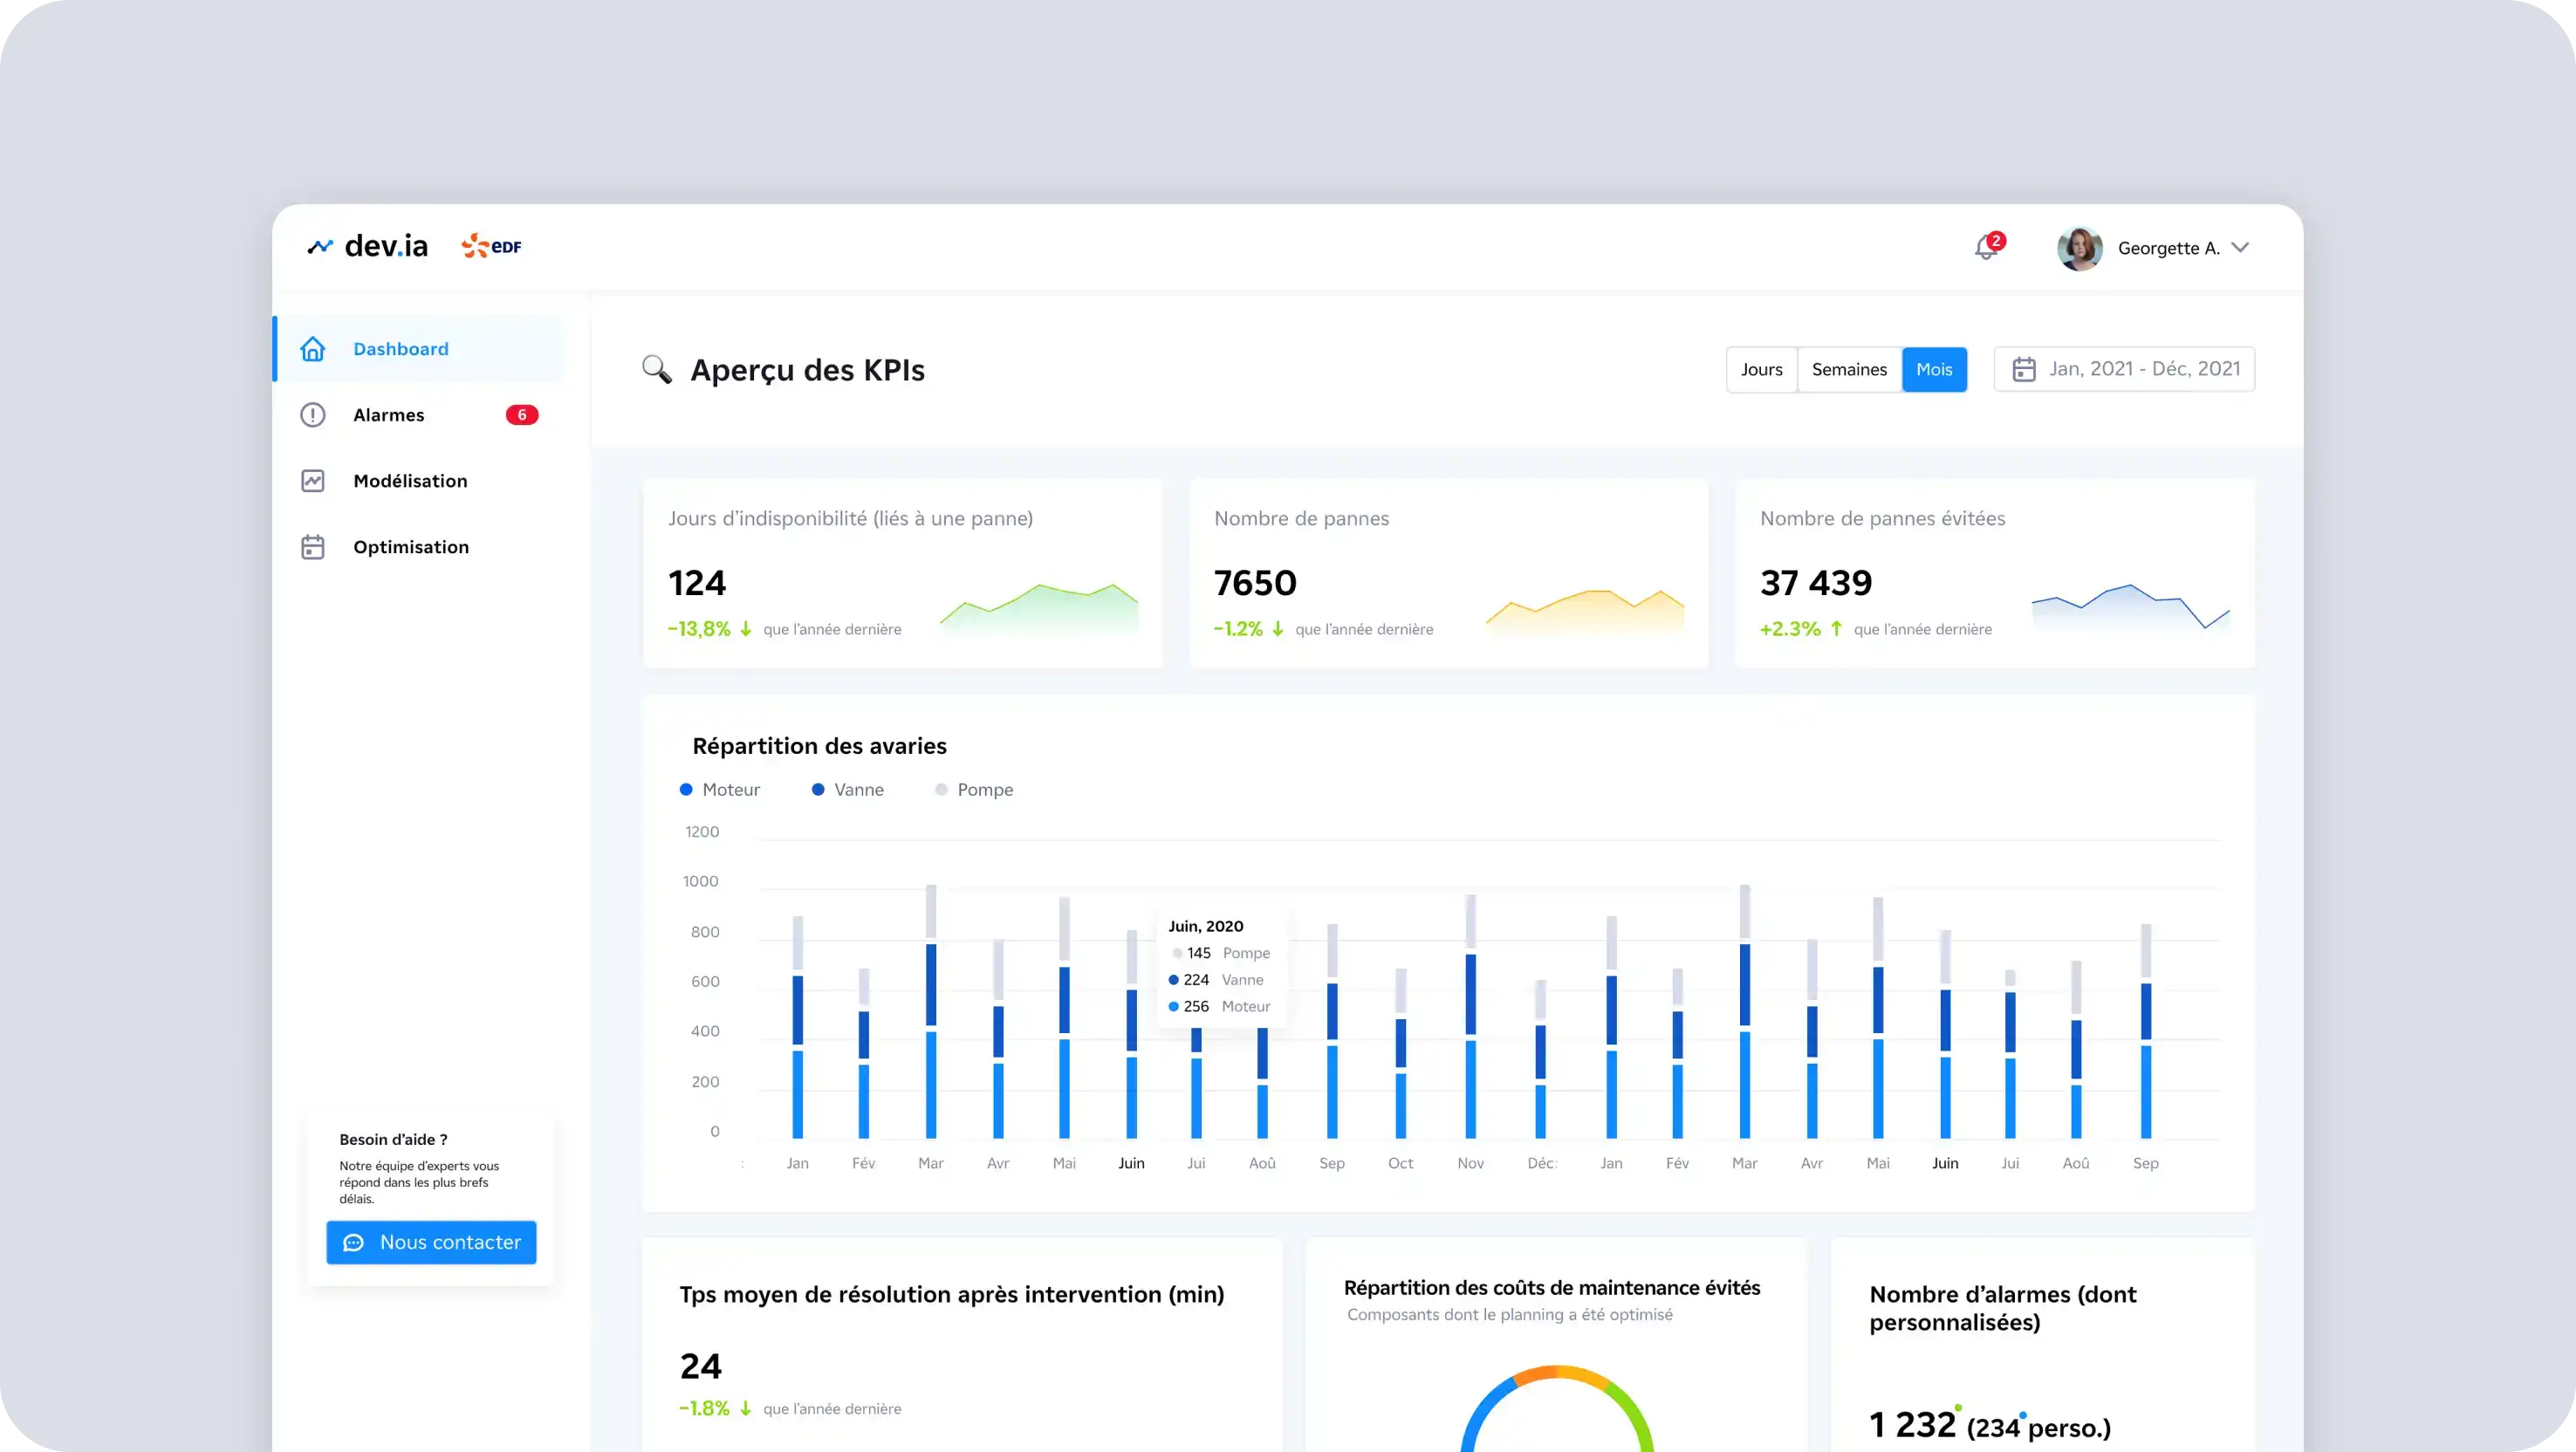This screenshot has width=2576, height=1452.
Task: Click the dev.ia logo
Action: [x=367, y=245]
